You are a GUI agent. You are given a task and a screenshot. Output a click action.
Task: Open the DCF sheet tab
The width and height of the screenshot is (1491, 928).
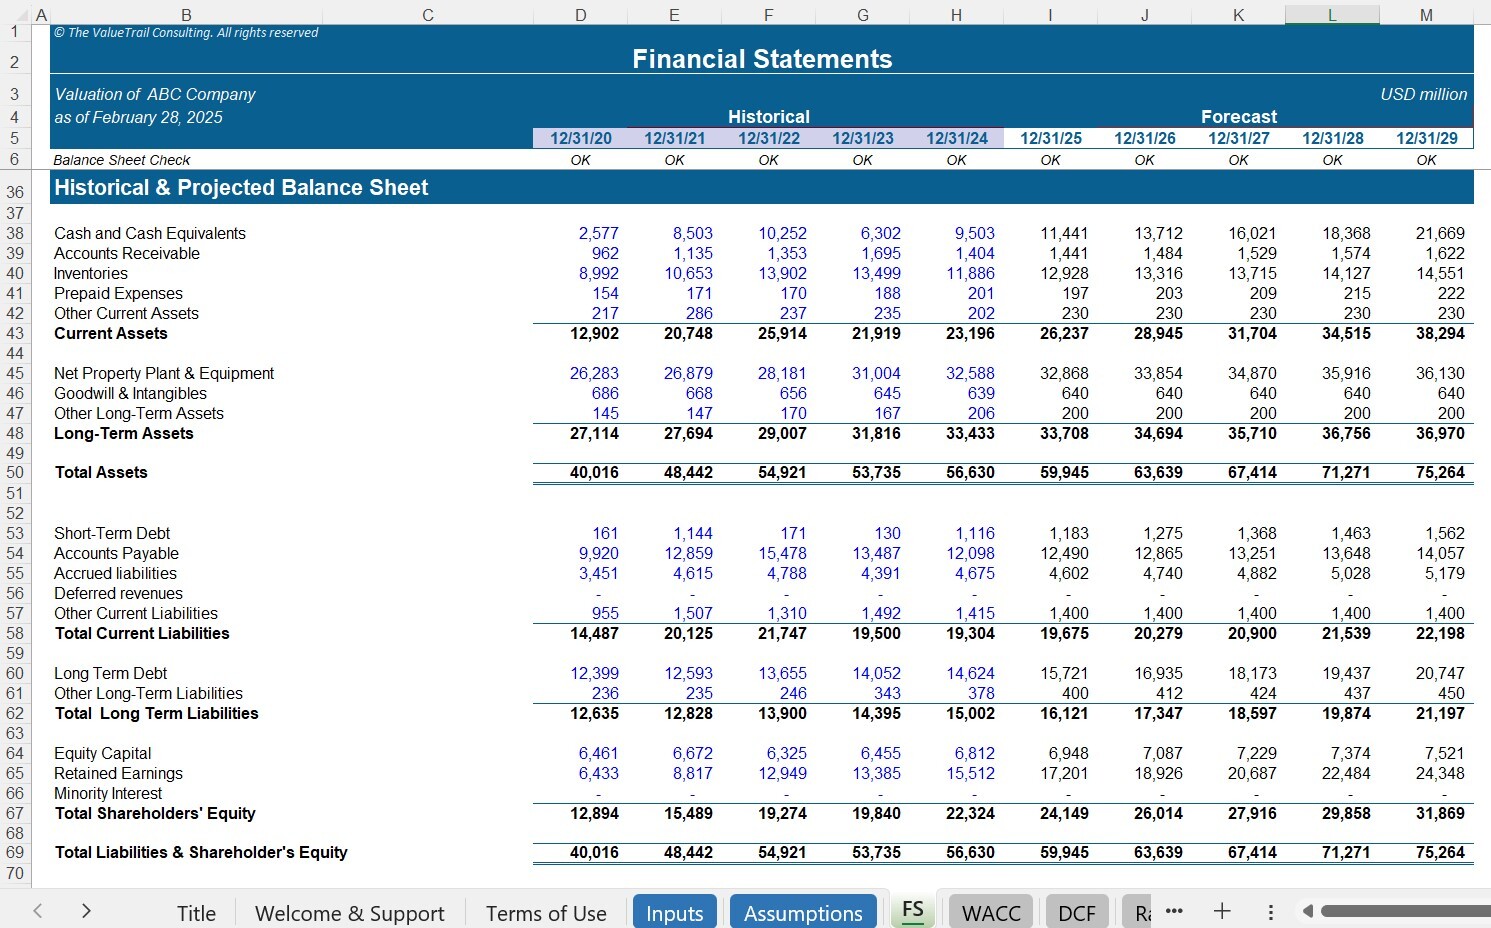(x=1077, y=911)
